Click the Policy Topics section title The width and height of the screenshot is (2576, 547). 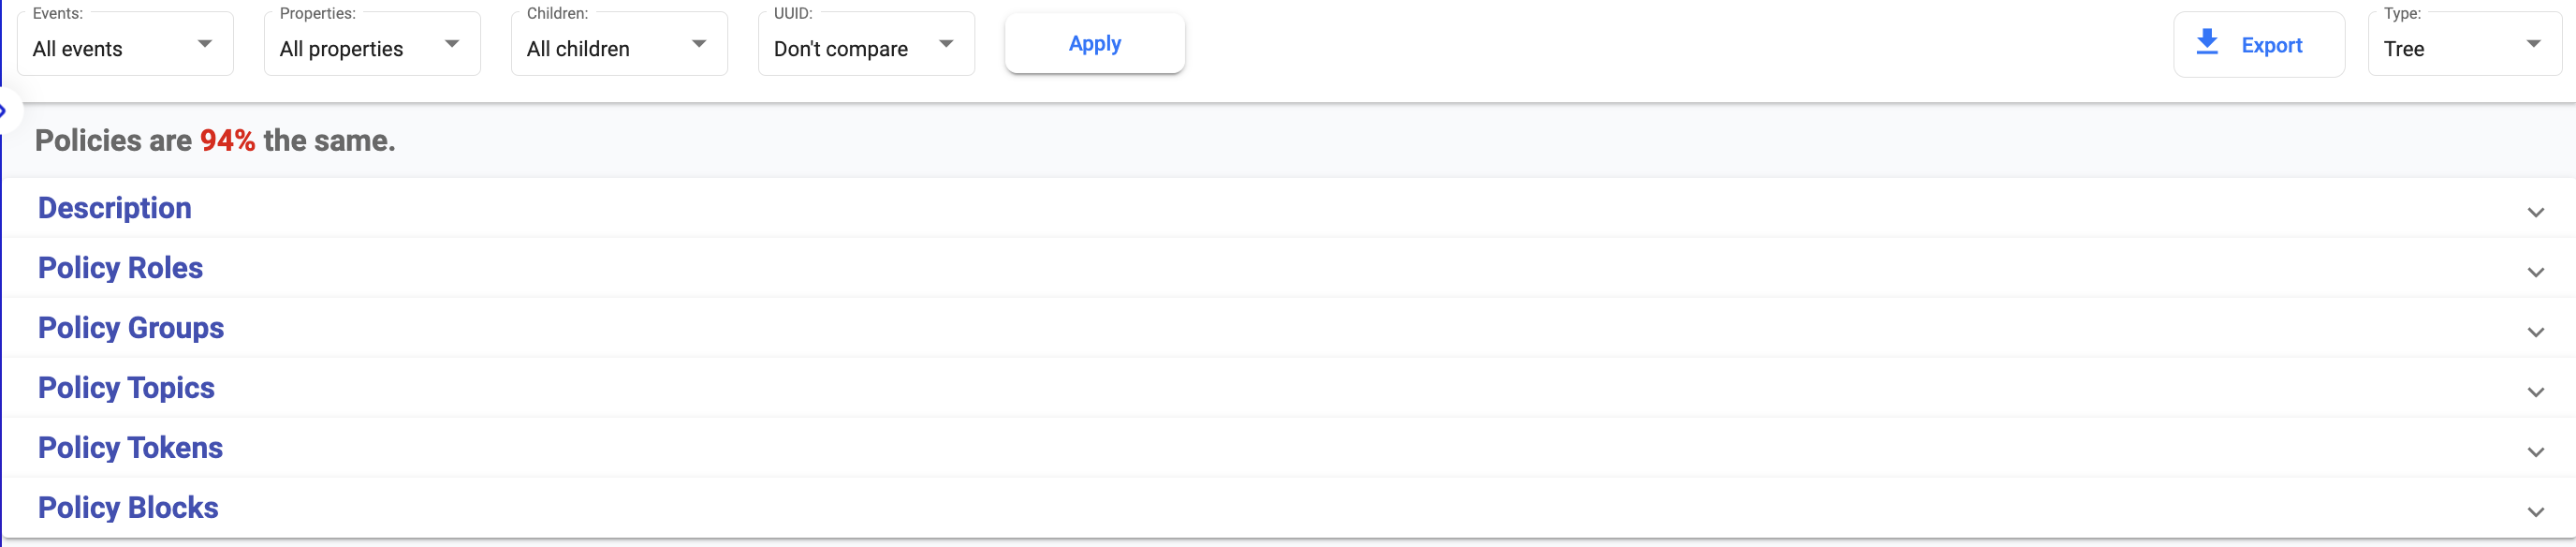point(127,388)
